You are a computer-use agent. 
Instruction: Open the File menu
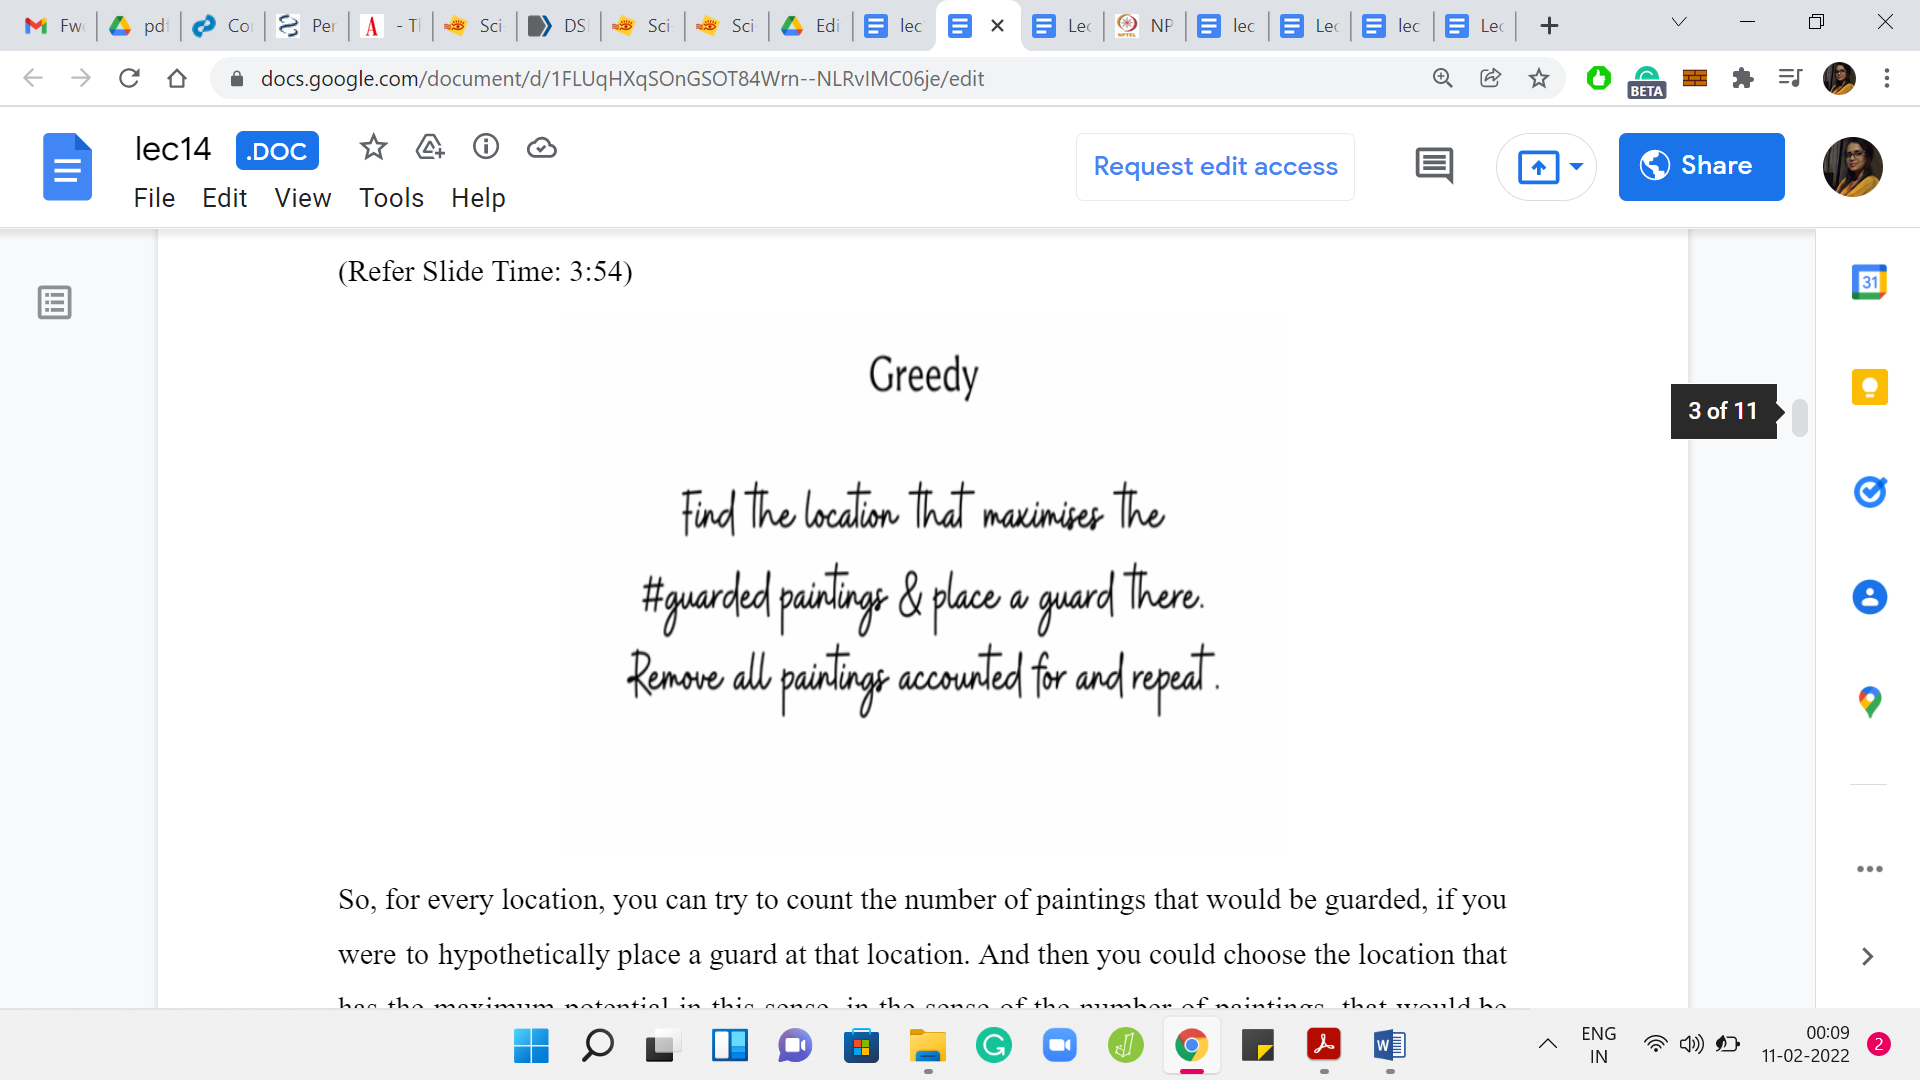(x=154, y=198)
